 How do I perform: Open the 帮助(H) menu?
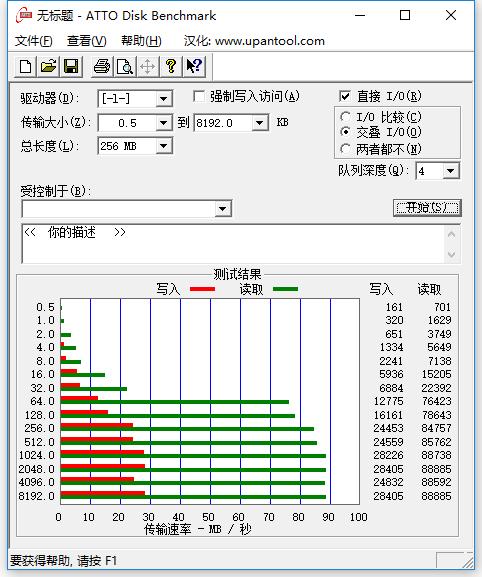141,40
